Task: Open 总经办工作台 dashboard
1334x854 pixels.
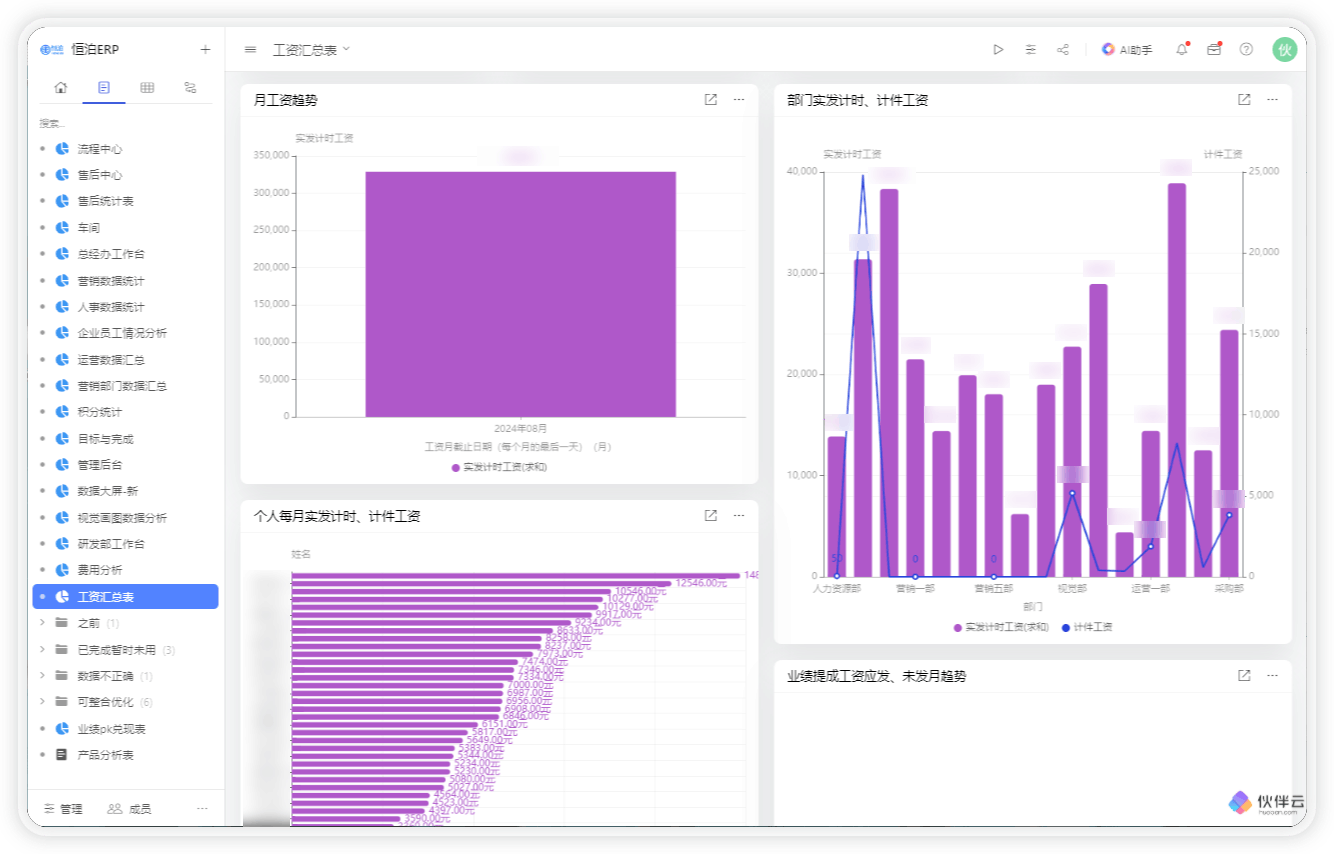Action: click(111, 254)
